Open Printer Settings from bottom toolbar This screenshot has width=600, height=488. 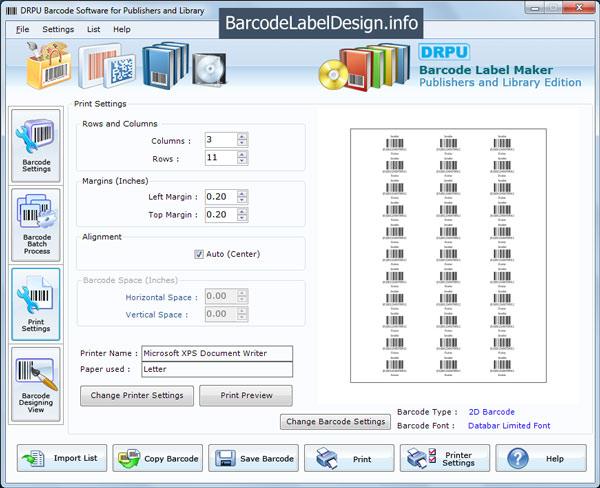pyautogui.click(x=444, y=458)
